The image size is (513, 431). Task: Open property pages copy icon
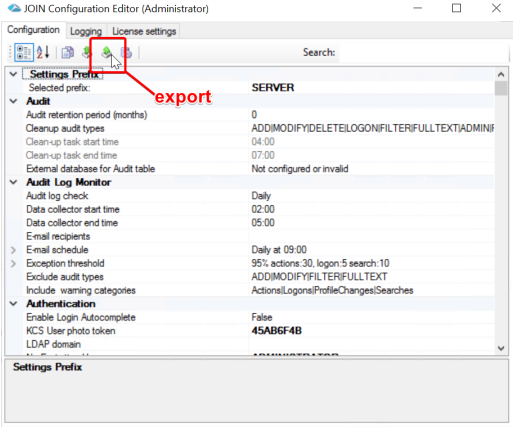tap(68, 52)
